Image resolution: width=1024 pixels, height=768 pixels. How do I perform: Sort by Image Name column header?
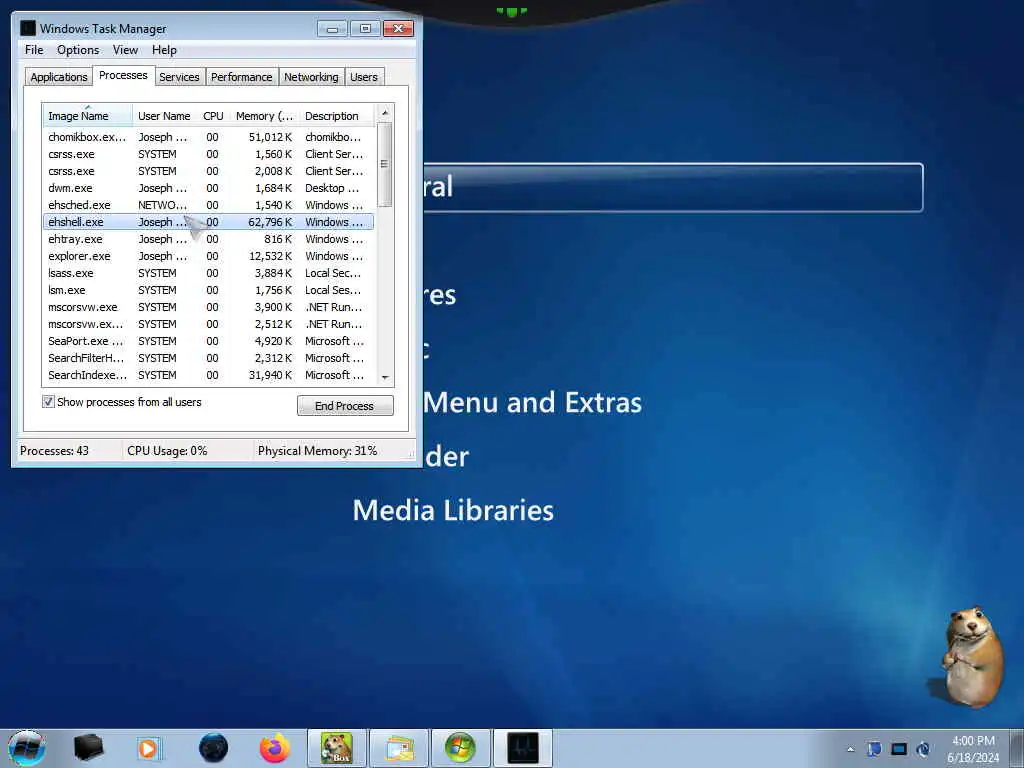pos(88,116)
